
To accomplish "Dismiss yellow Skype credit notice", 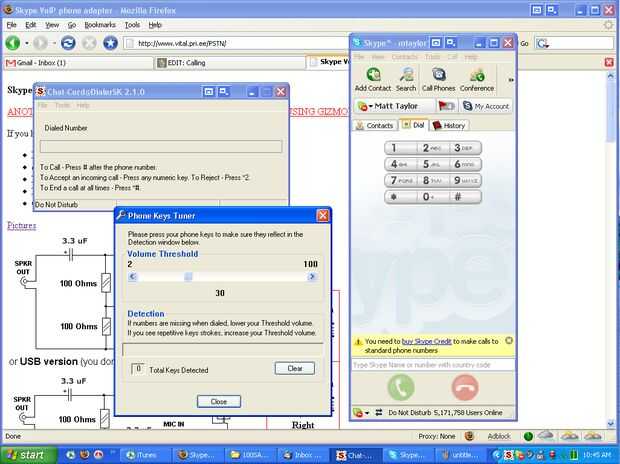I will (x=509, y=341).
